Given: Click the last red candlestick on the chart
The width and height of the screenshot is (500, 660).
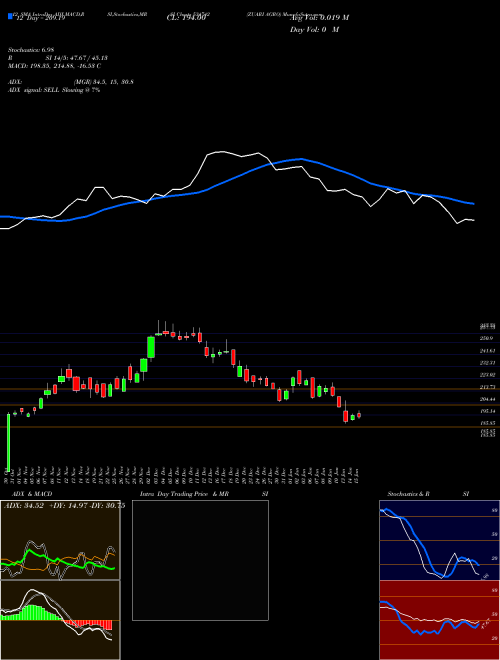Looking at the screenshot, I should tap(359, 415).
